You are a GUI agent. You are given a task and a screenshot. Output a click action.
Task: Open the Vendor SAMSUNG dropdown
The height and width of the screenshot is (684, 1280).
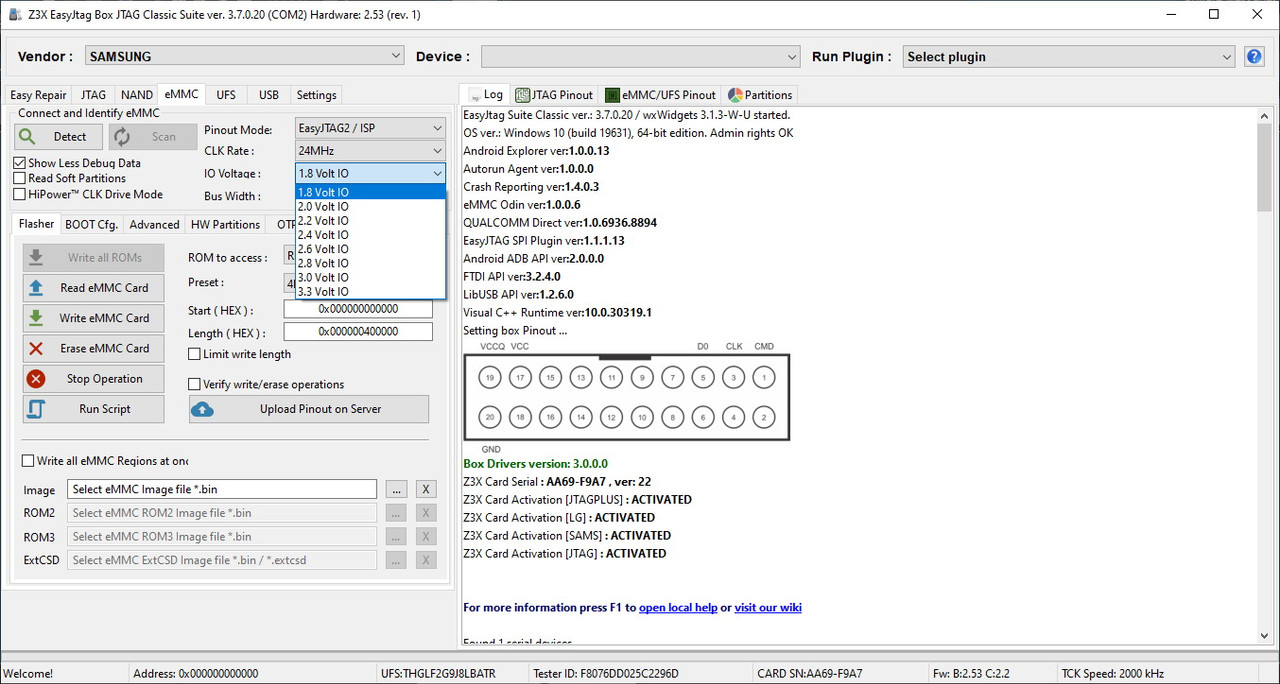(244, 57)
